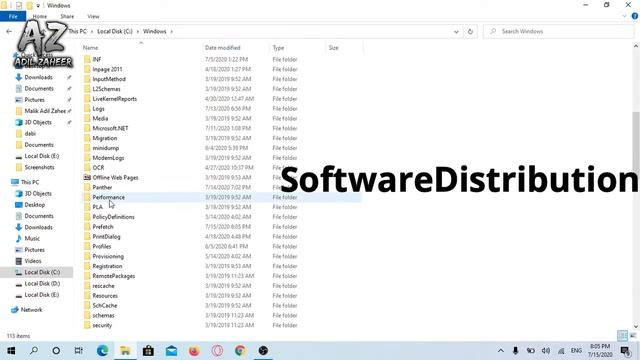
Task: Open Network in the navigation pane
Action: click(x=31, y=310)
